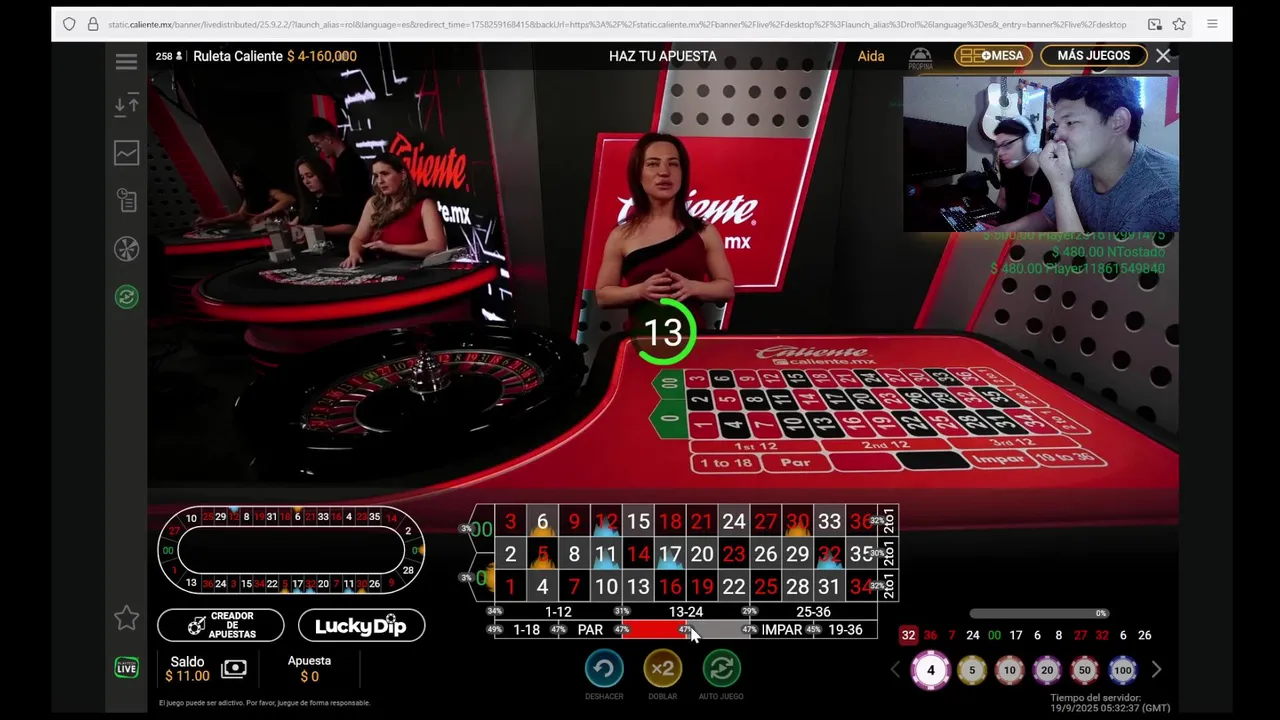The width and height of the screenshot is (1280, 720).
Task: Select the 5 value chip
Action: click(x=971, y=670)
